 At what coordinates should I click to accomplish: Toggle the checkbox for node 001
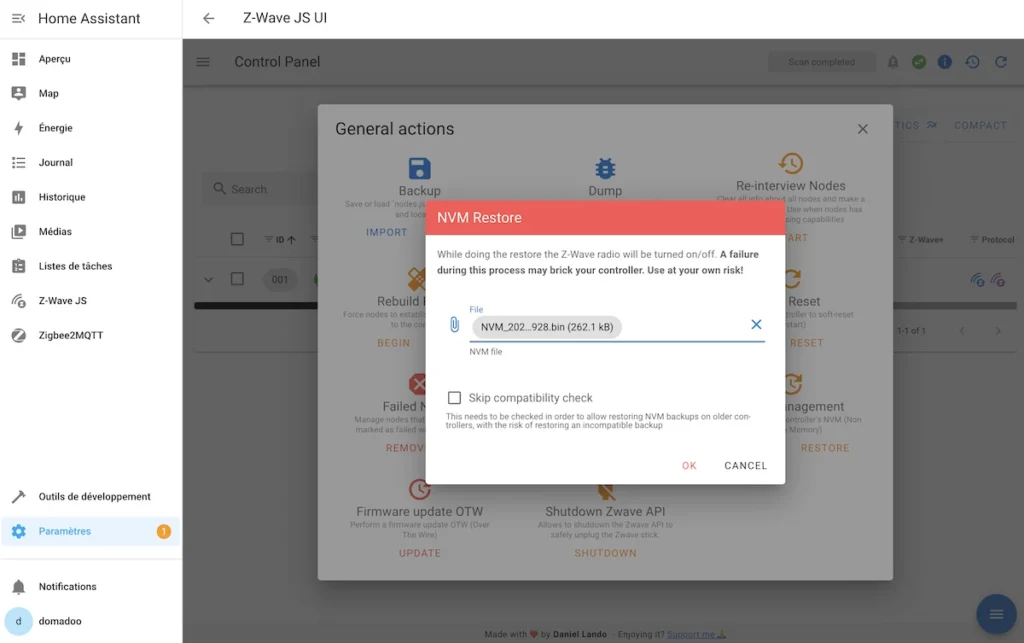click(x=237, y=279)
